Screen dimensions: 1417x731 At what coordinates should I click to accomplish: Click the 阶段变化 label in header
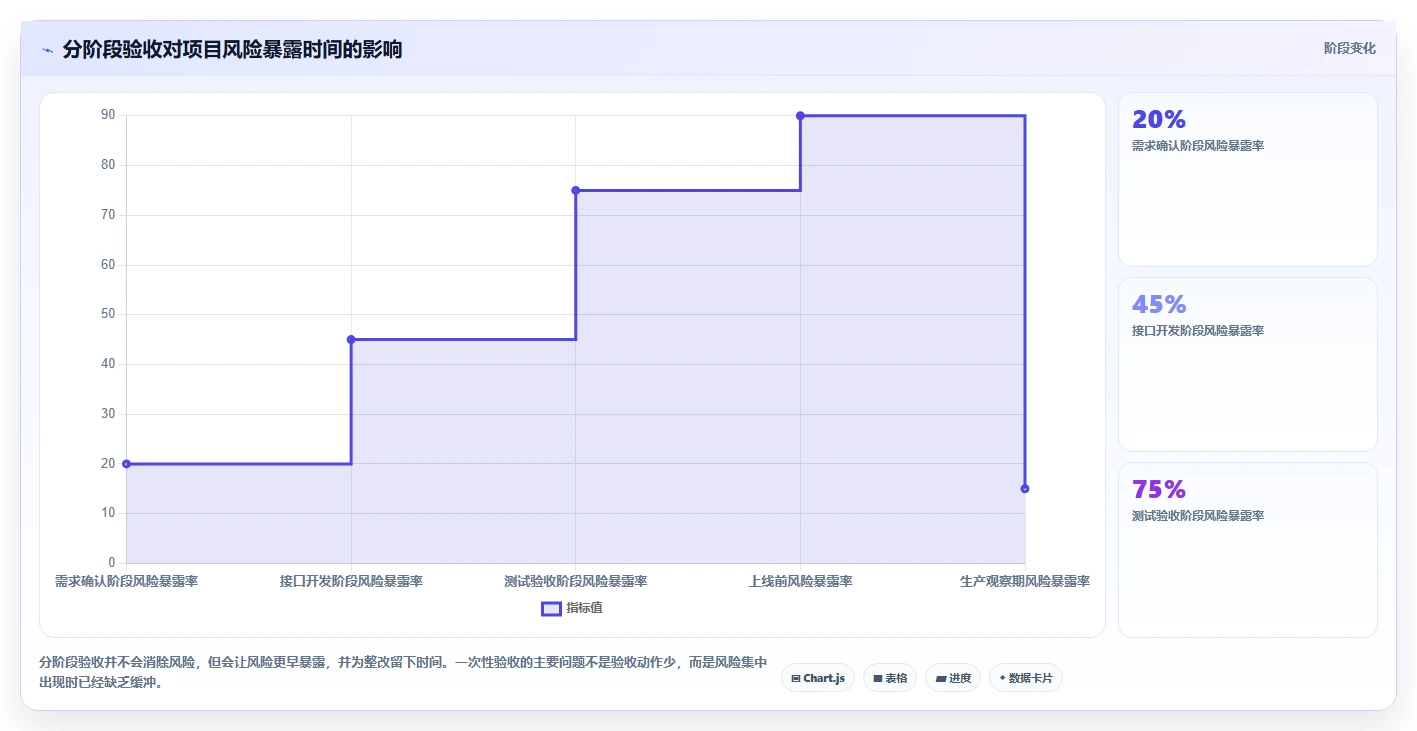[1349, 48]
